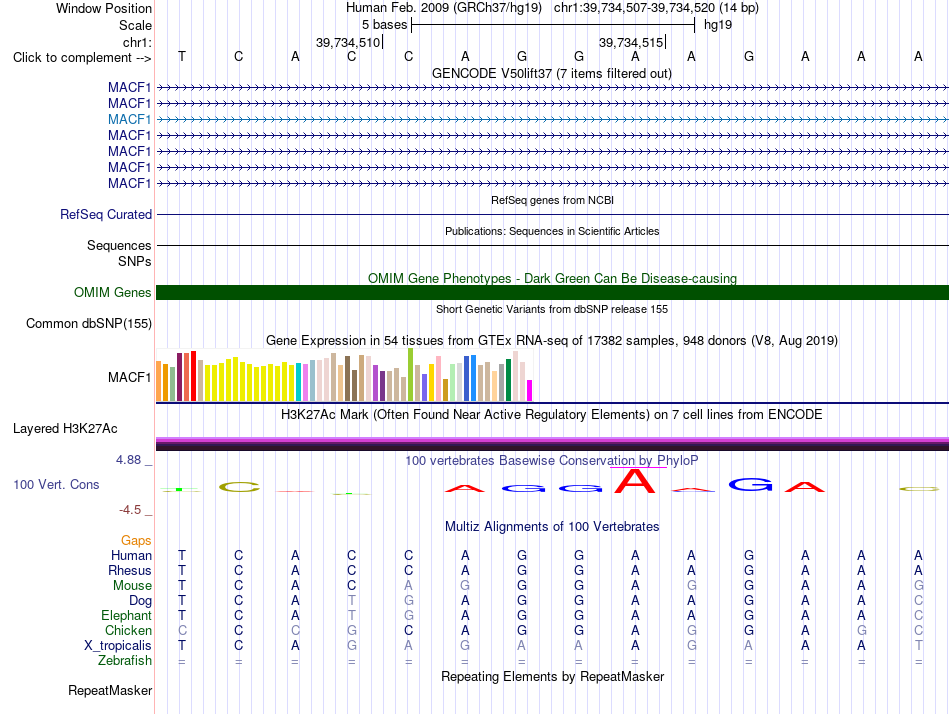
Task: Click the Layered H3K27Ac signal band
Action: click(552, 444)
